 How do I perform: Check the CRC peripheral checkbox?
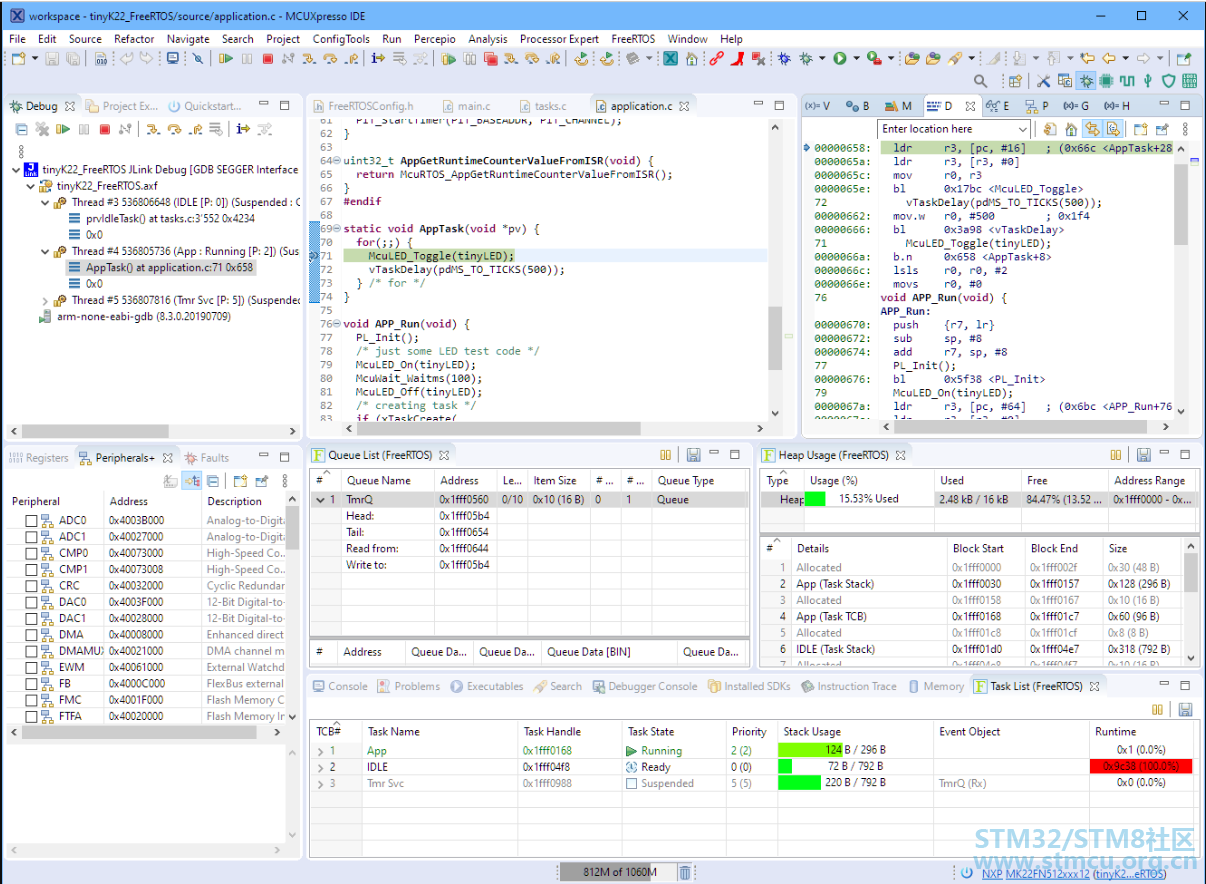[x=31, y=586]
